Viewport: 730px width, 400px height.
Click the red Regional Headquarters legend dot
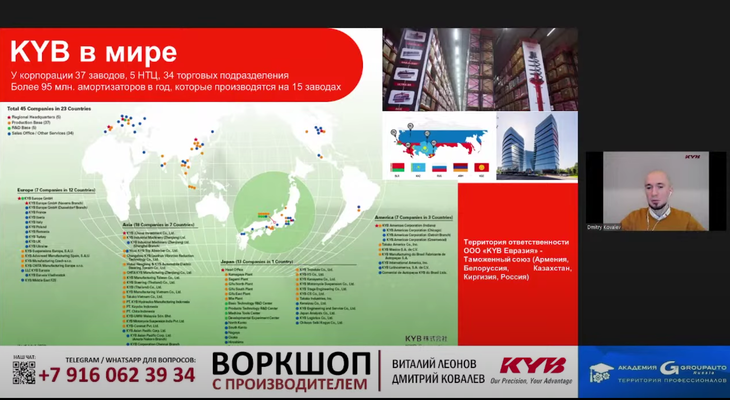[9, 117]
